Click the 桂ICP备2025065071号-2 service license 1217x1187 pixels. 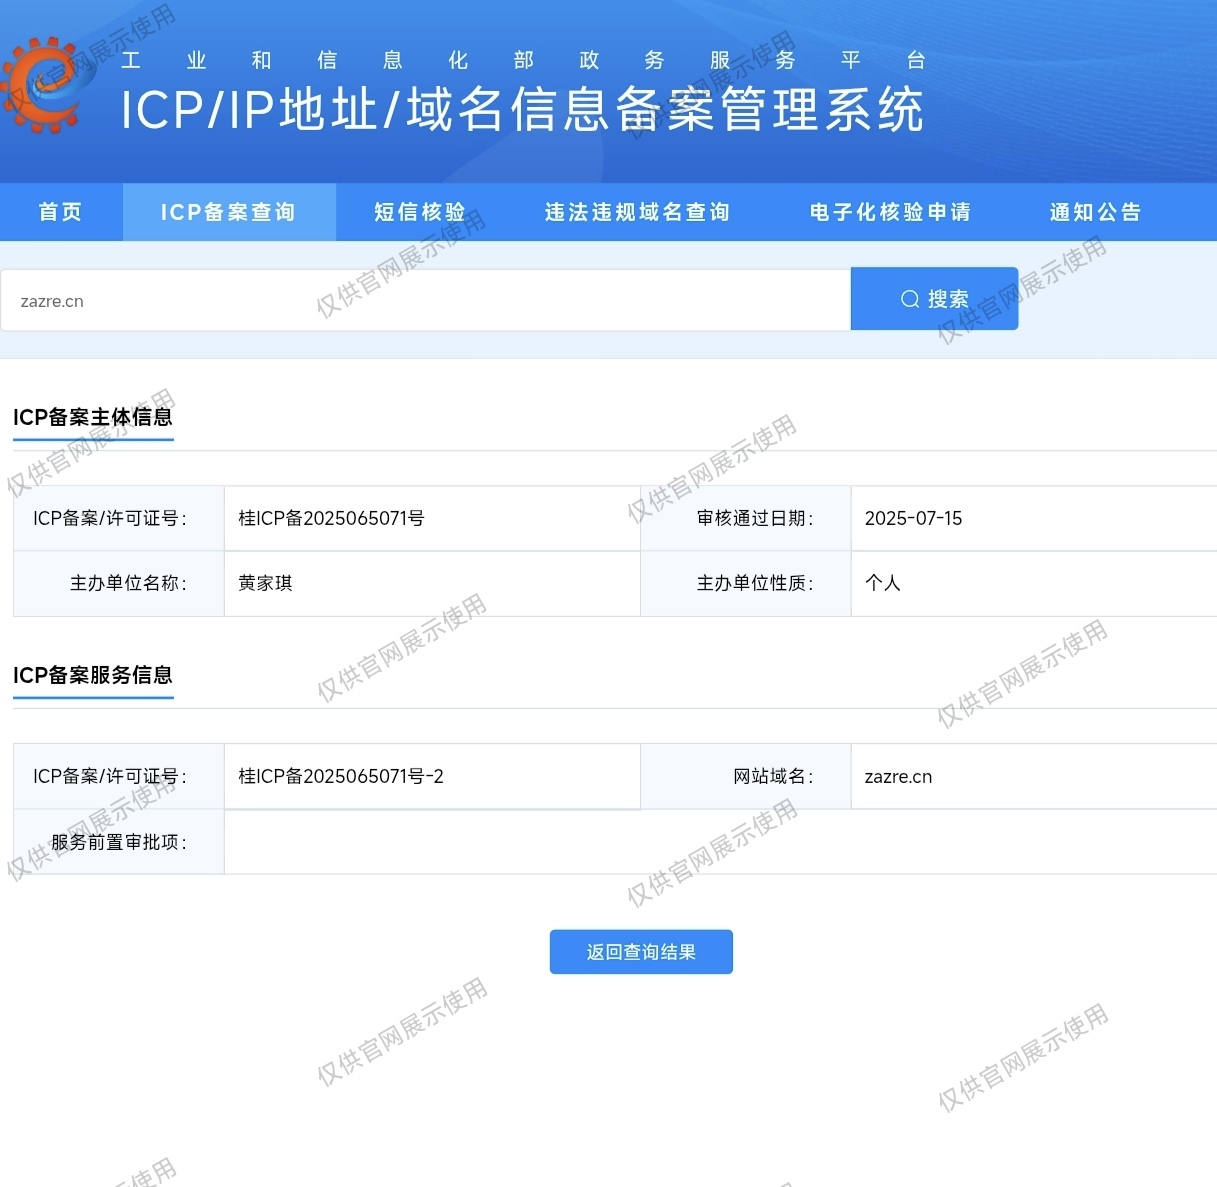340,776
